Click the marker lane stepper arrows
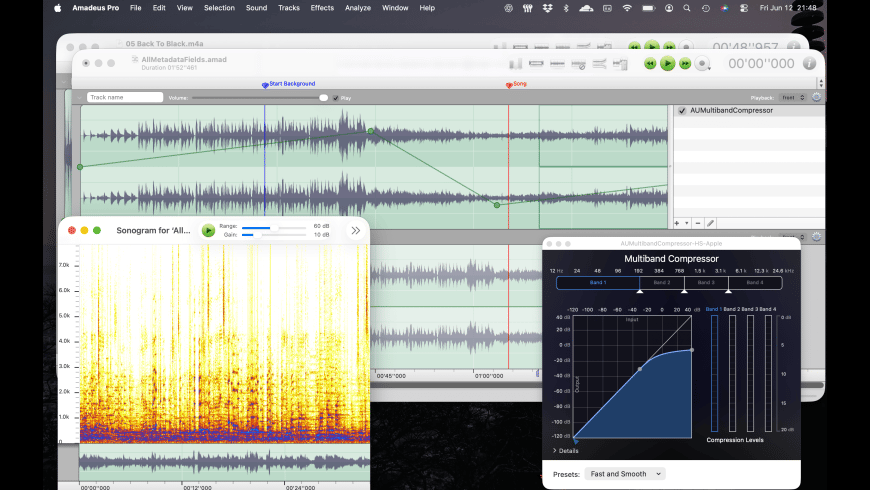The width and height of the screenshot is (870, 490). pos(821,83)
